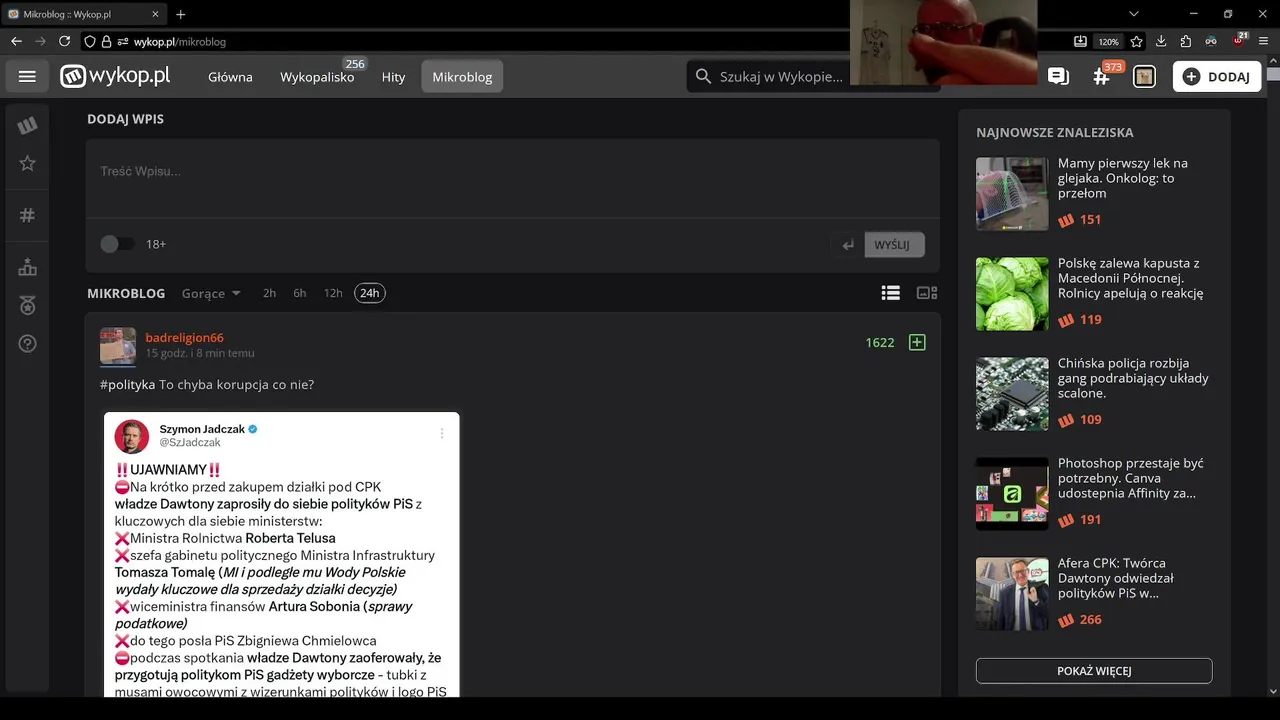This screenshot has height=720, width=1280.
Task: Open the #polityka tag link
Action: (x=127, y=385)
